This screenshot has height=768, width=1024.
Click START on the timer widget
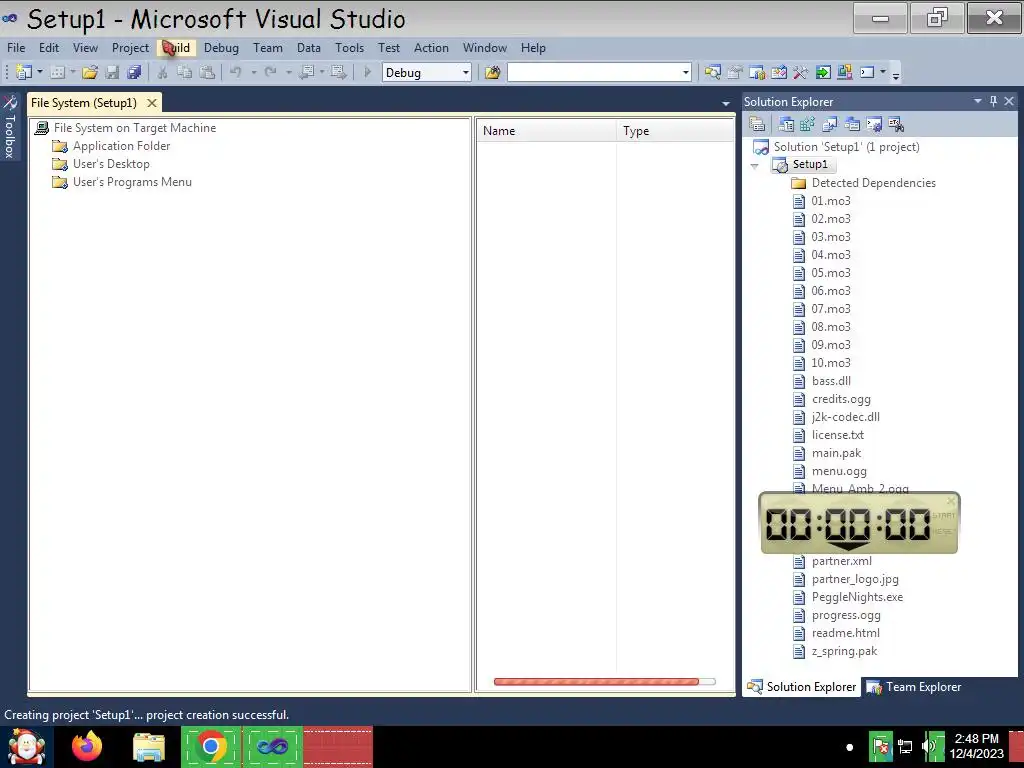pyautogui.click(x=944, y=515)
